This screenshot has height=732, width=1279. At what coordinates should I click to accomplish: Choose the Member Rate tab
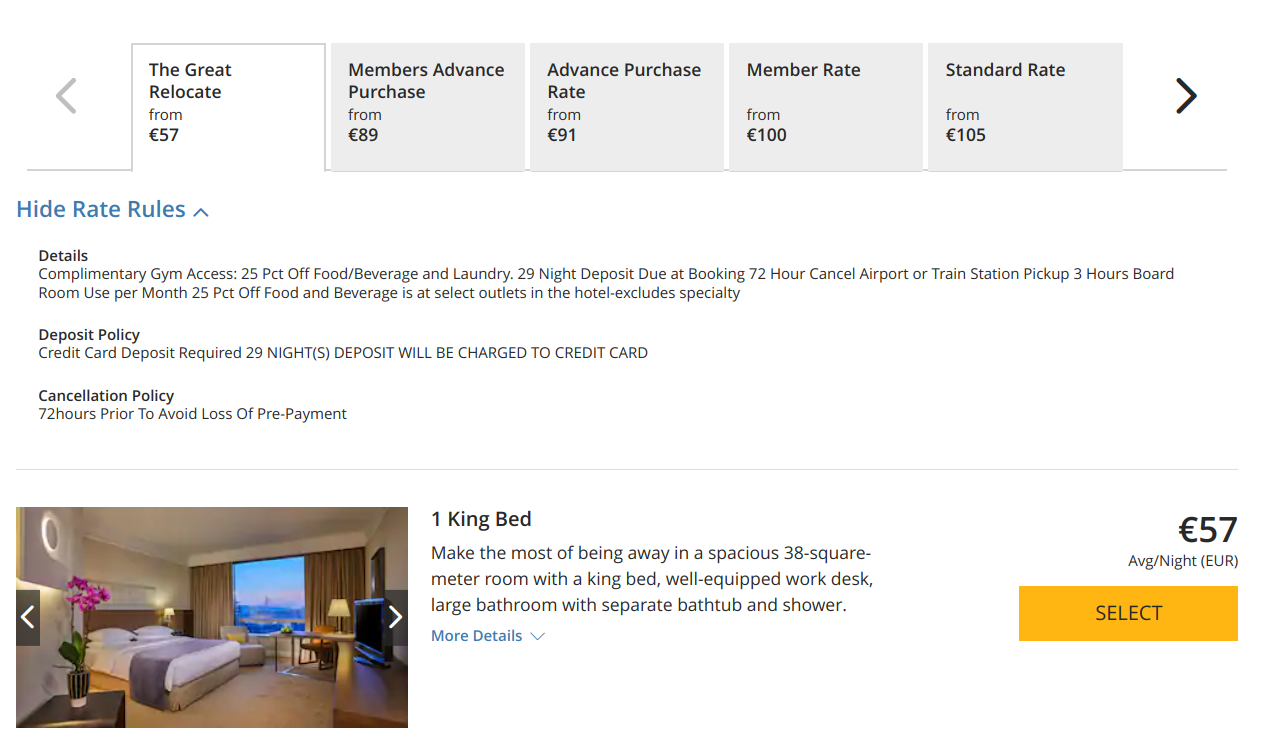[x=825, y=106]
